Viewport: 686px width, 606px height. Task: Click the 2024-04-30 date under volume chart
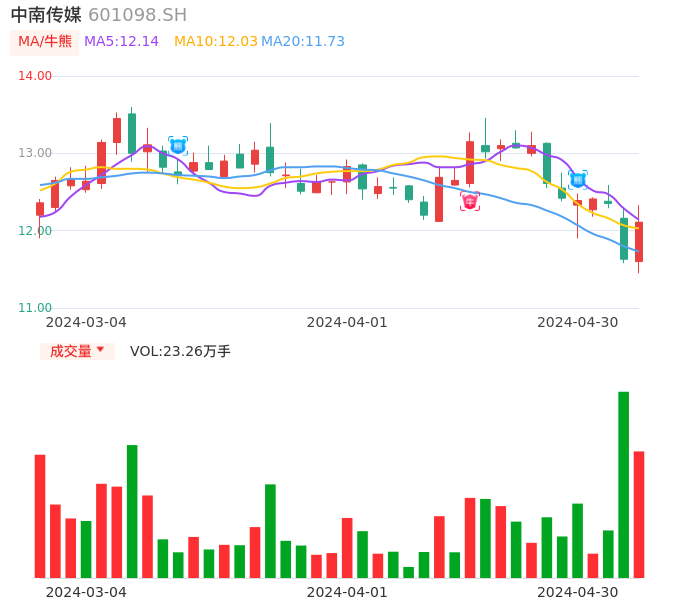coord(578,592)
